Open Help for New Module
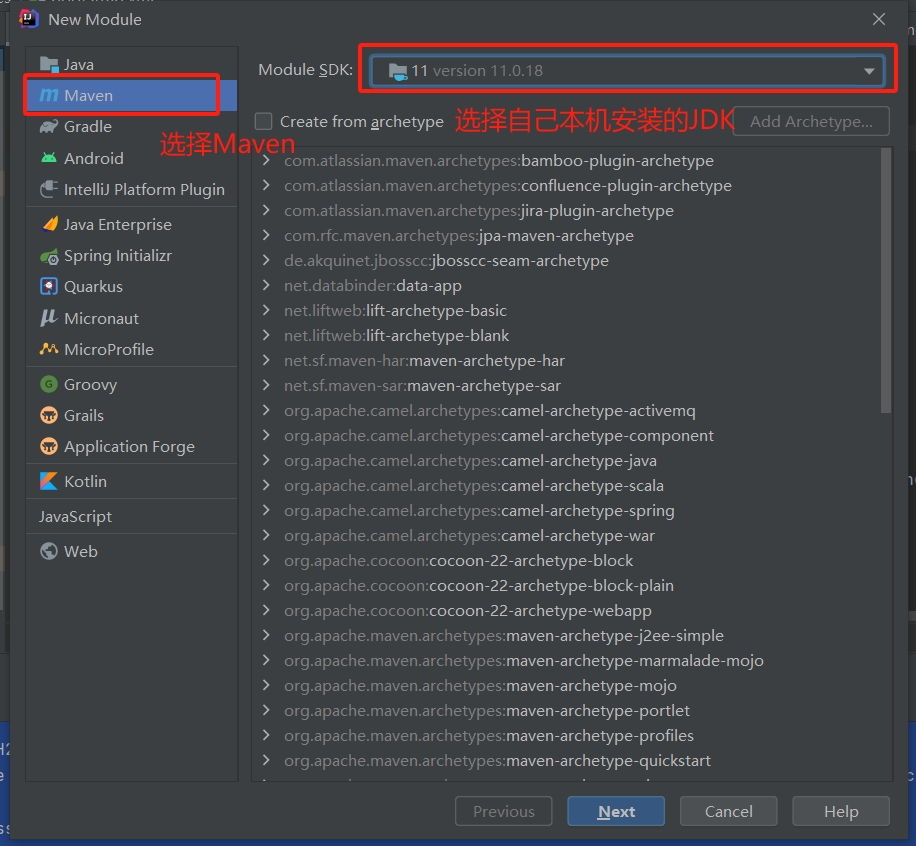916x846 pixels. (841, 811)
